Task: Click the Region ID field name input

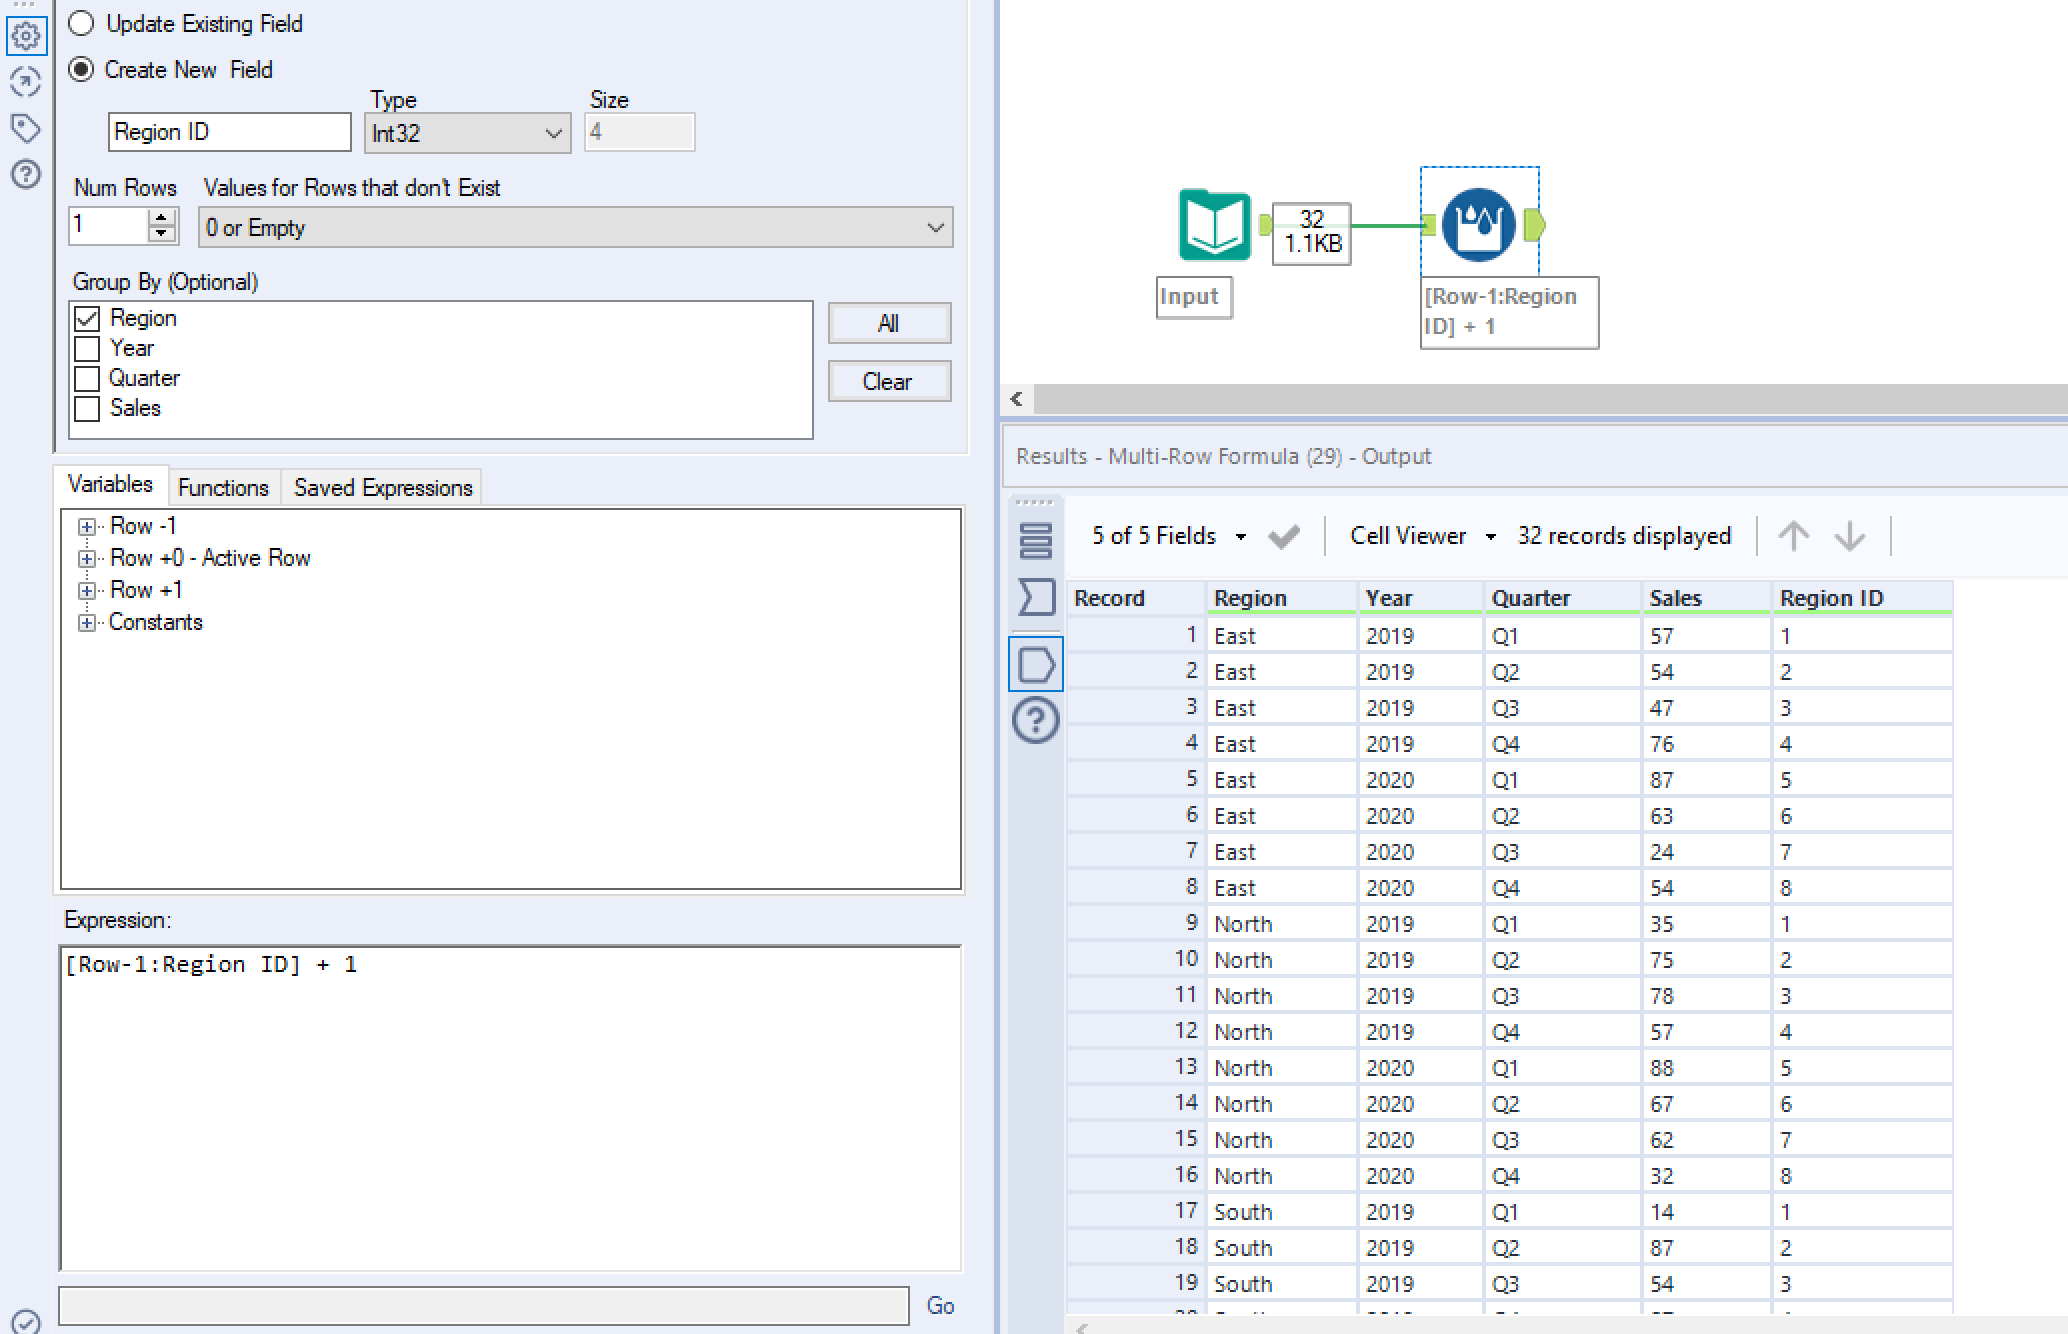Action: (x=229, y=132)
